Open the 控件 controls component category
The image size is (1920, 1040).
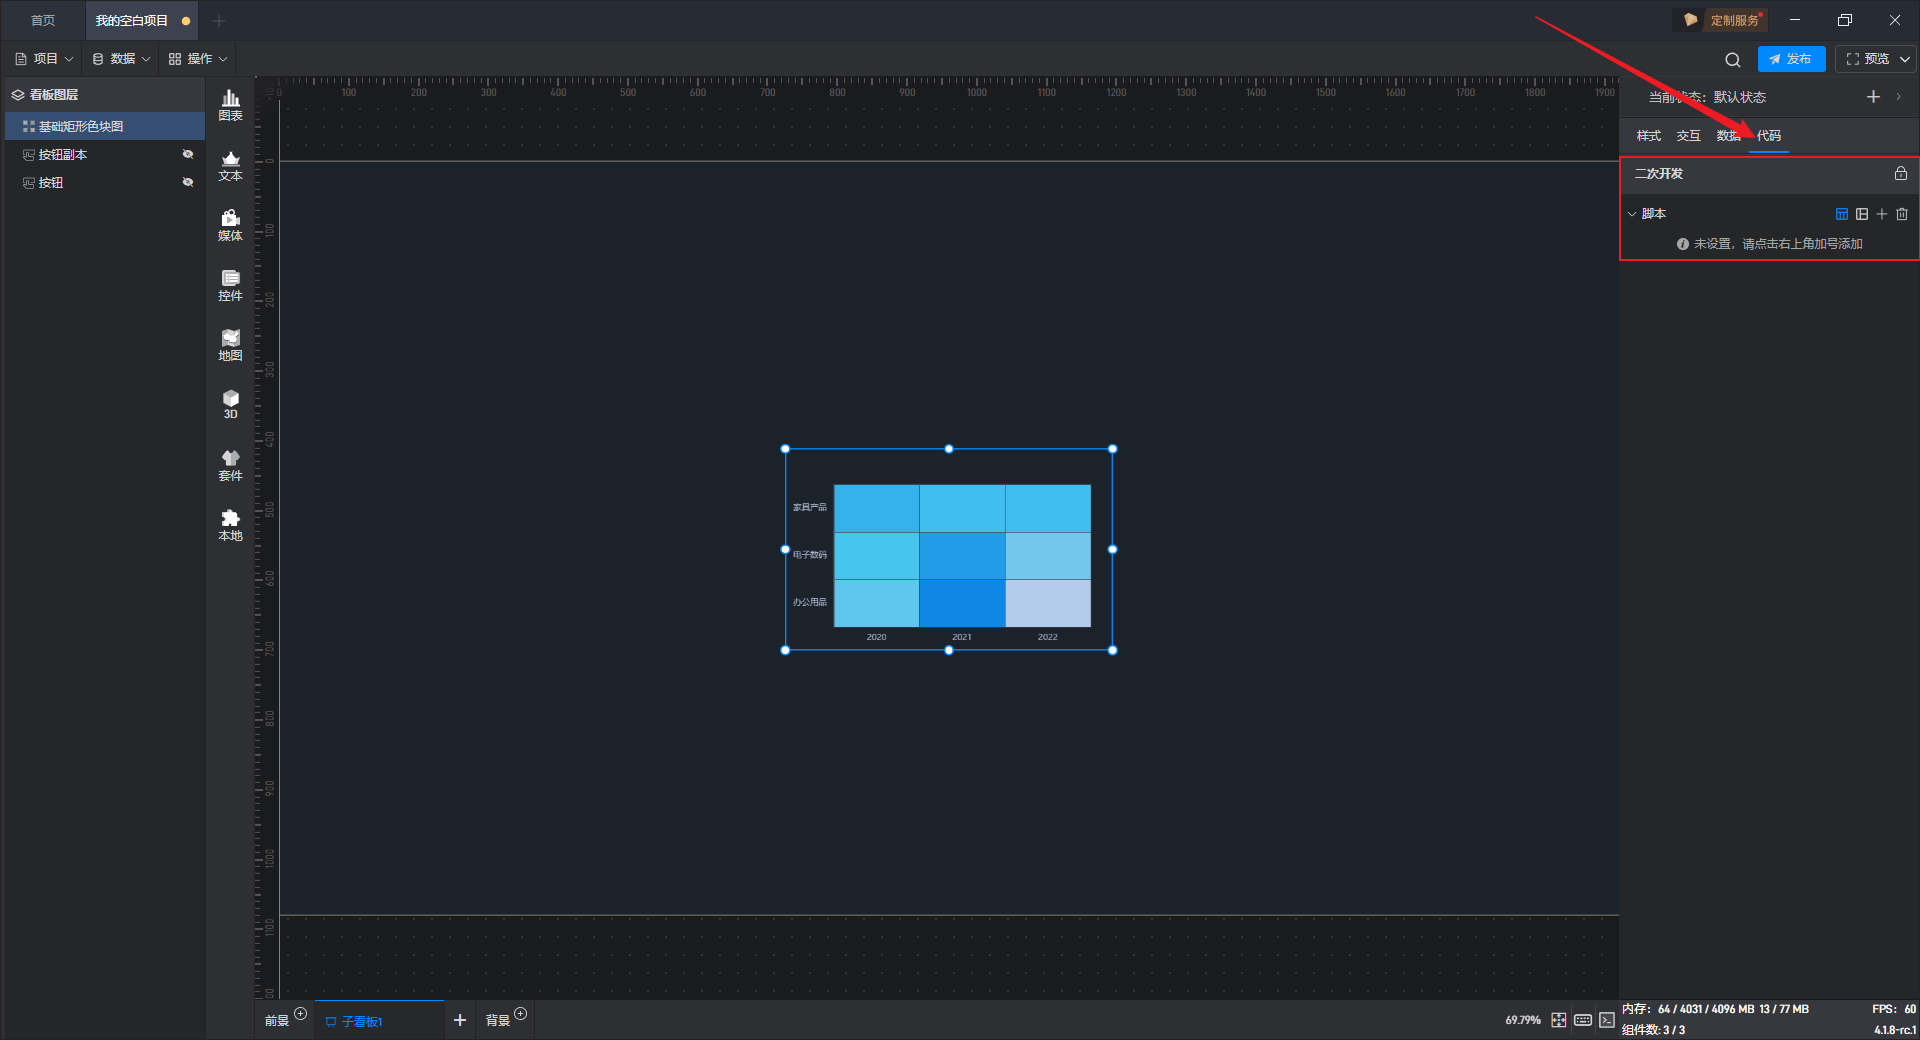coord(230,285)
